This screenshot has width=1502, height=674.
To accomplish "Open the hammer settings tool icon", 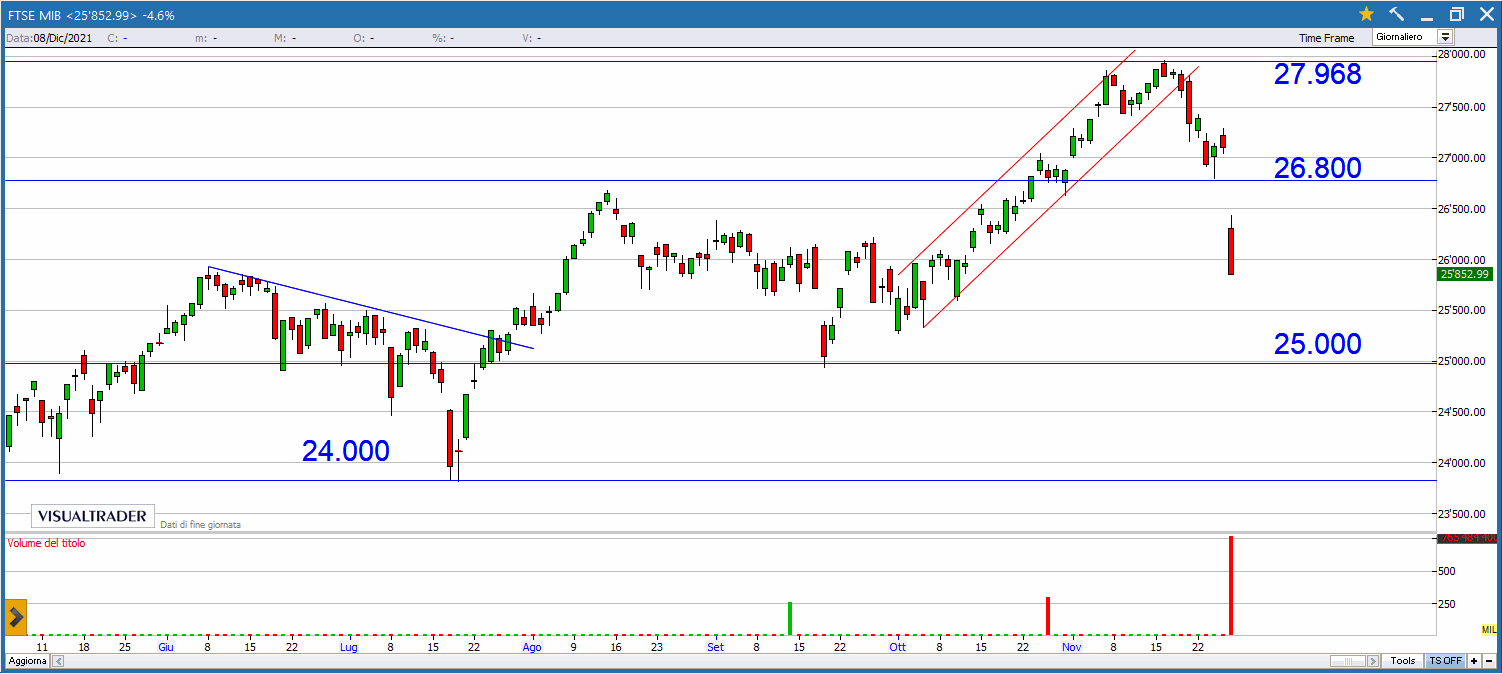I will pyautogui.click(x=1397, y=14).
